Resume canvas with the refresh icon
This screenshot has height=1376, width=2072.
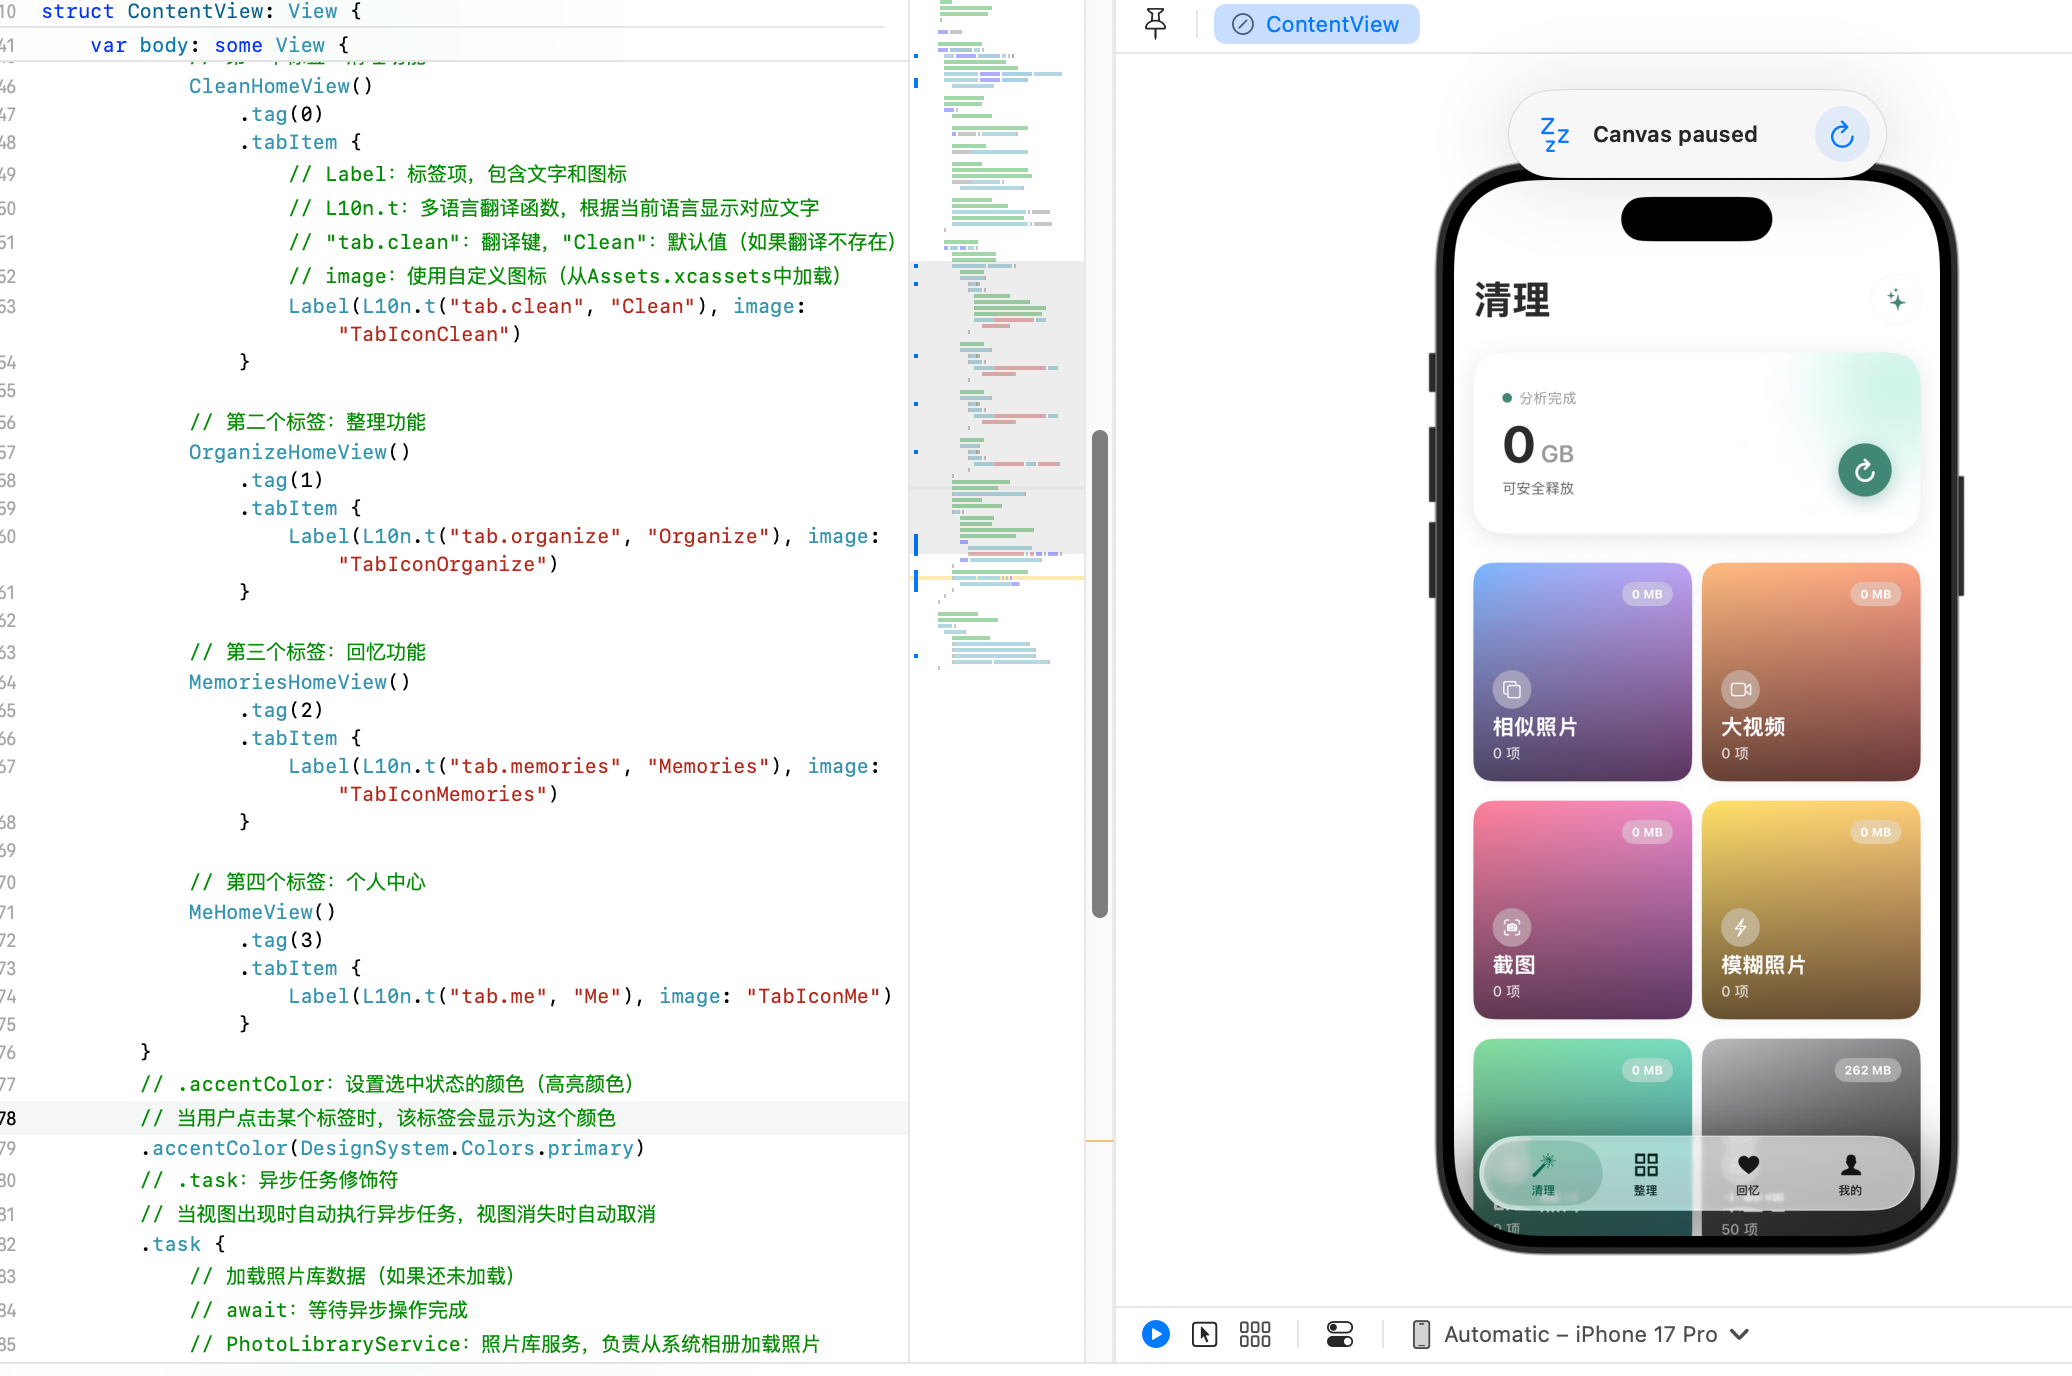pos(1841,134)
